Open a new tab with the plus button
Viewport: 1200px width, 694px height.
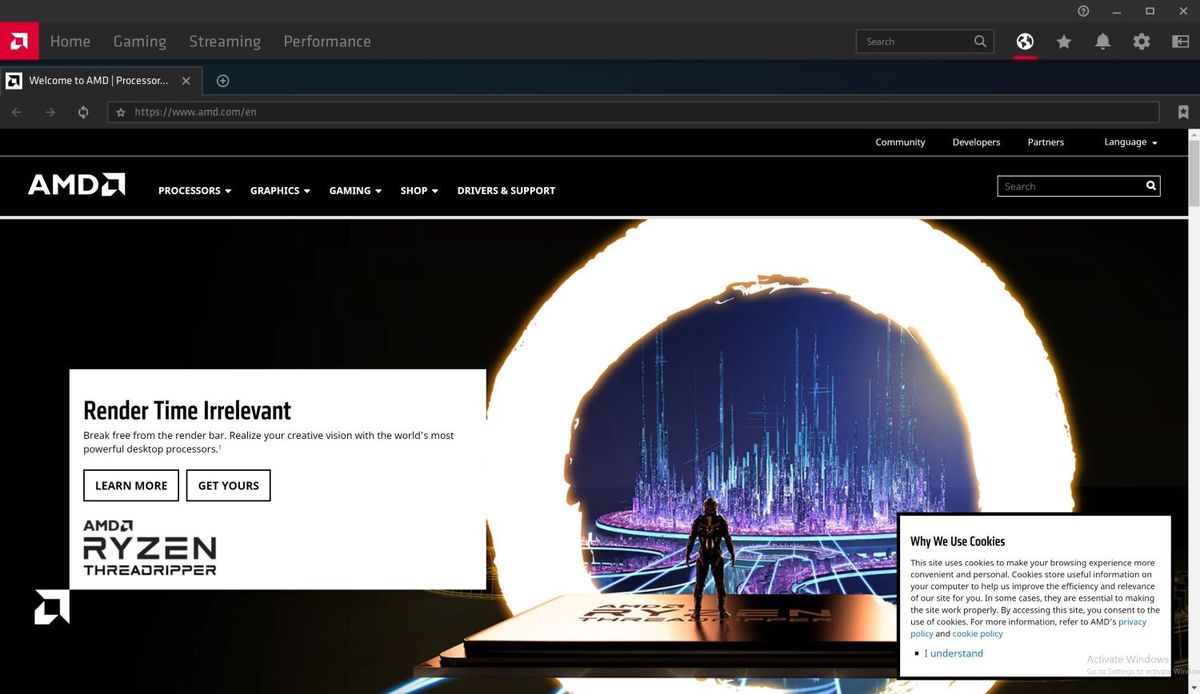click(x=223, y=80)
